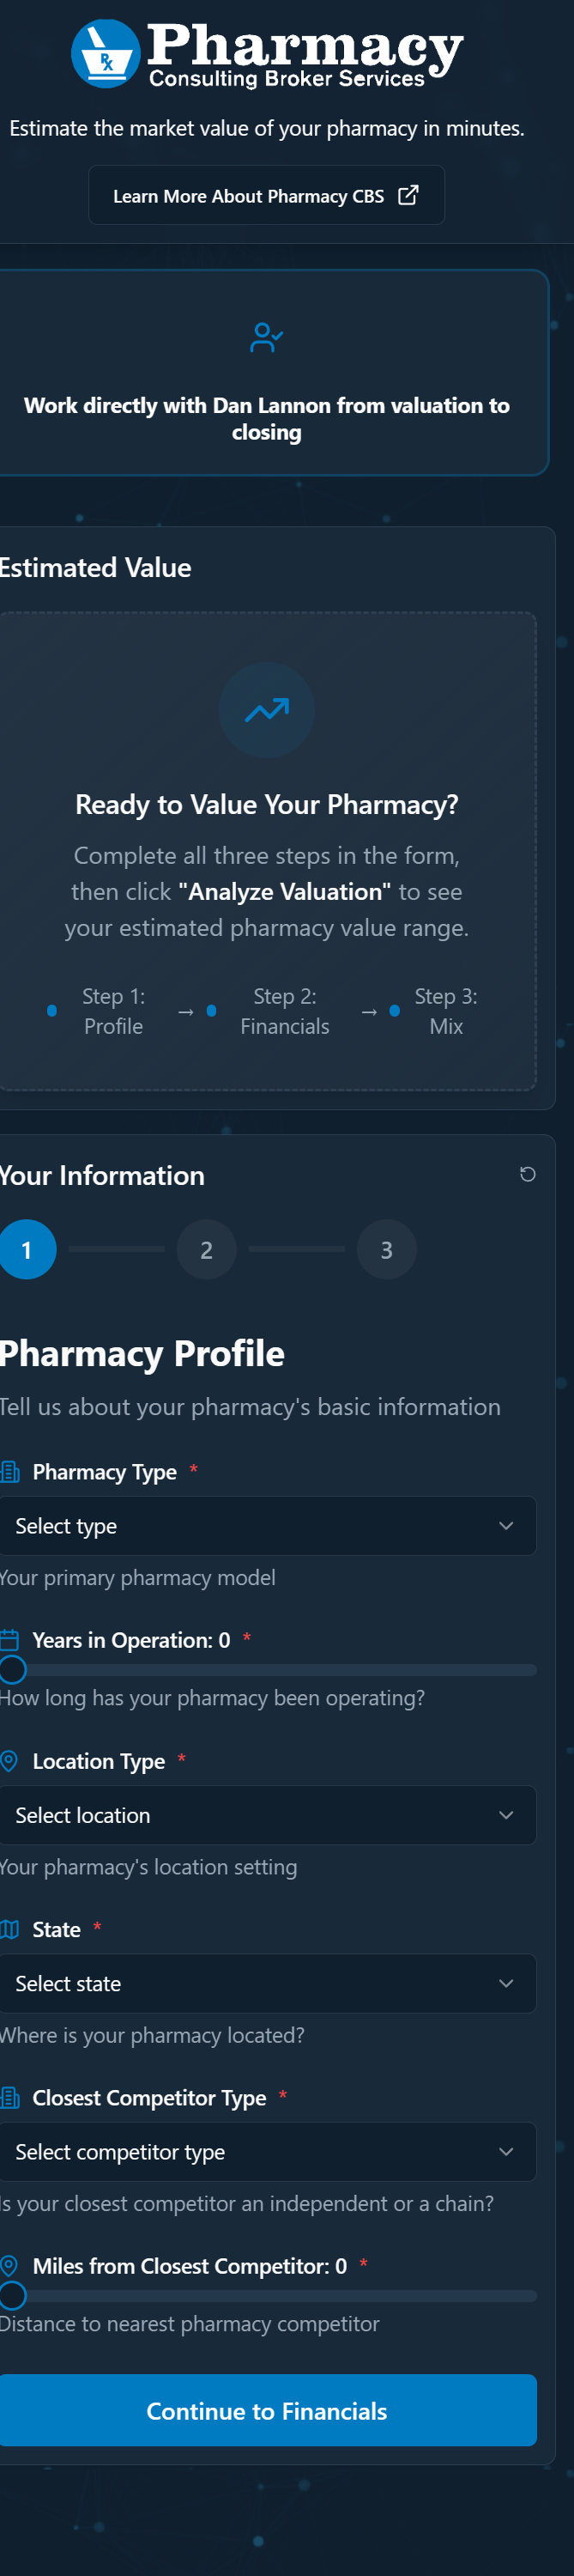Click the trending arrow chart icon
The width and height of the screenshot is (574, 2576).
(266, 711)
